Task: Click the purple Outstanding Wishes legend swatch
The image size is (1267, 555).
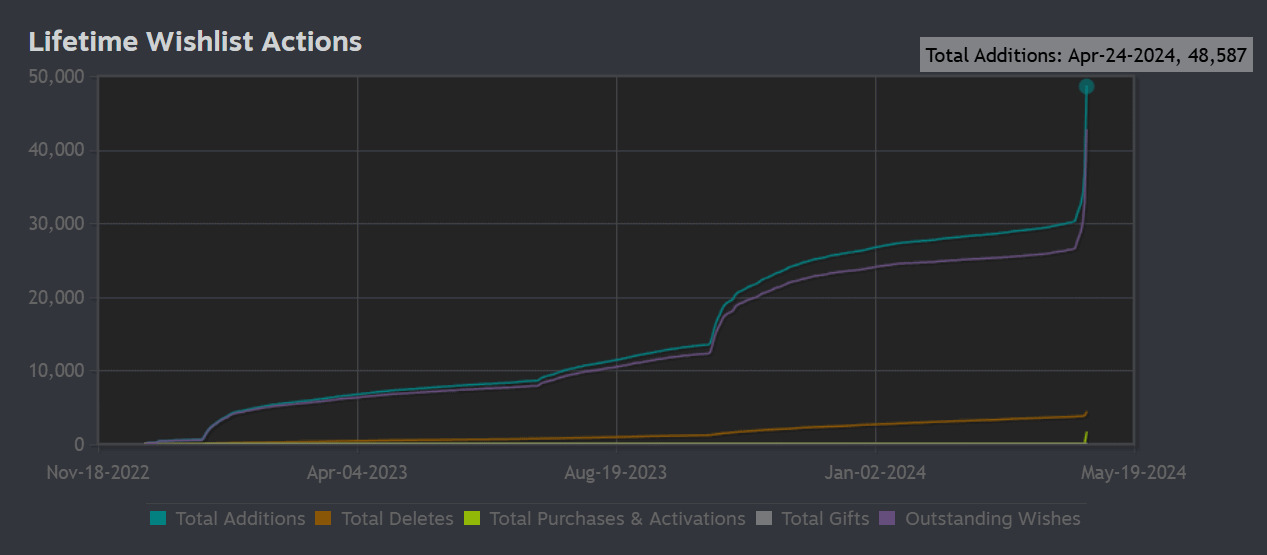Action: [888, 518]
